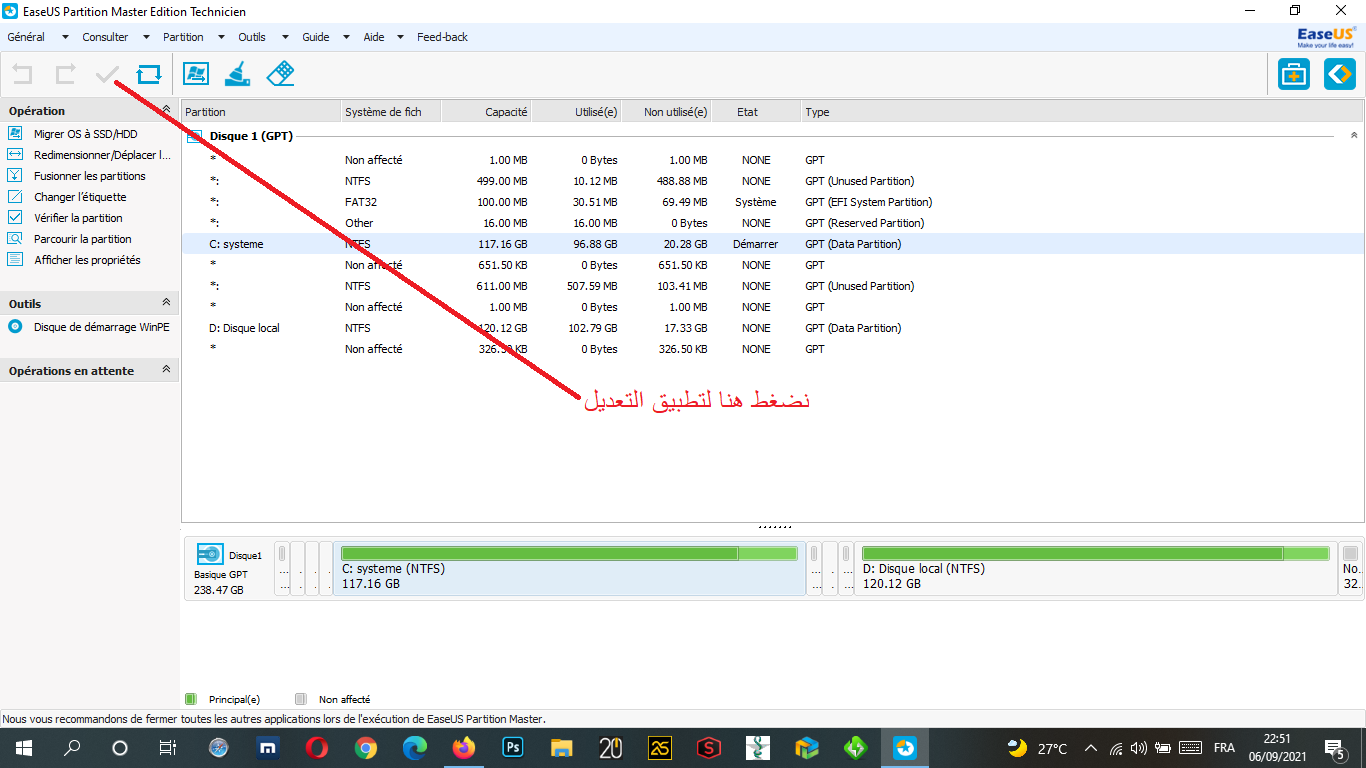Screen dimensions: 1366x768
Task: Click the FRA language indicator in the taskbar
Action: pos(1224,748)
